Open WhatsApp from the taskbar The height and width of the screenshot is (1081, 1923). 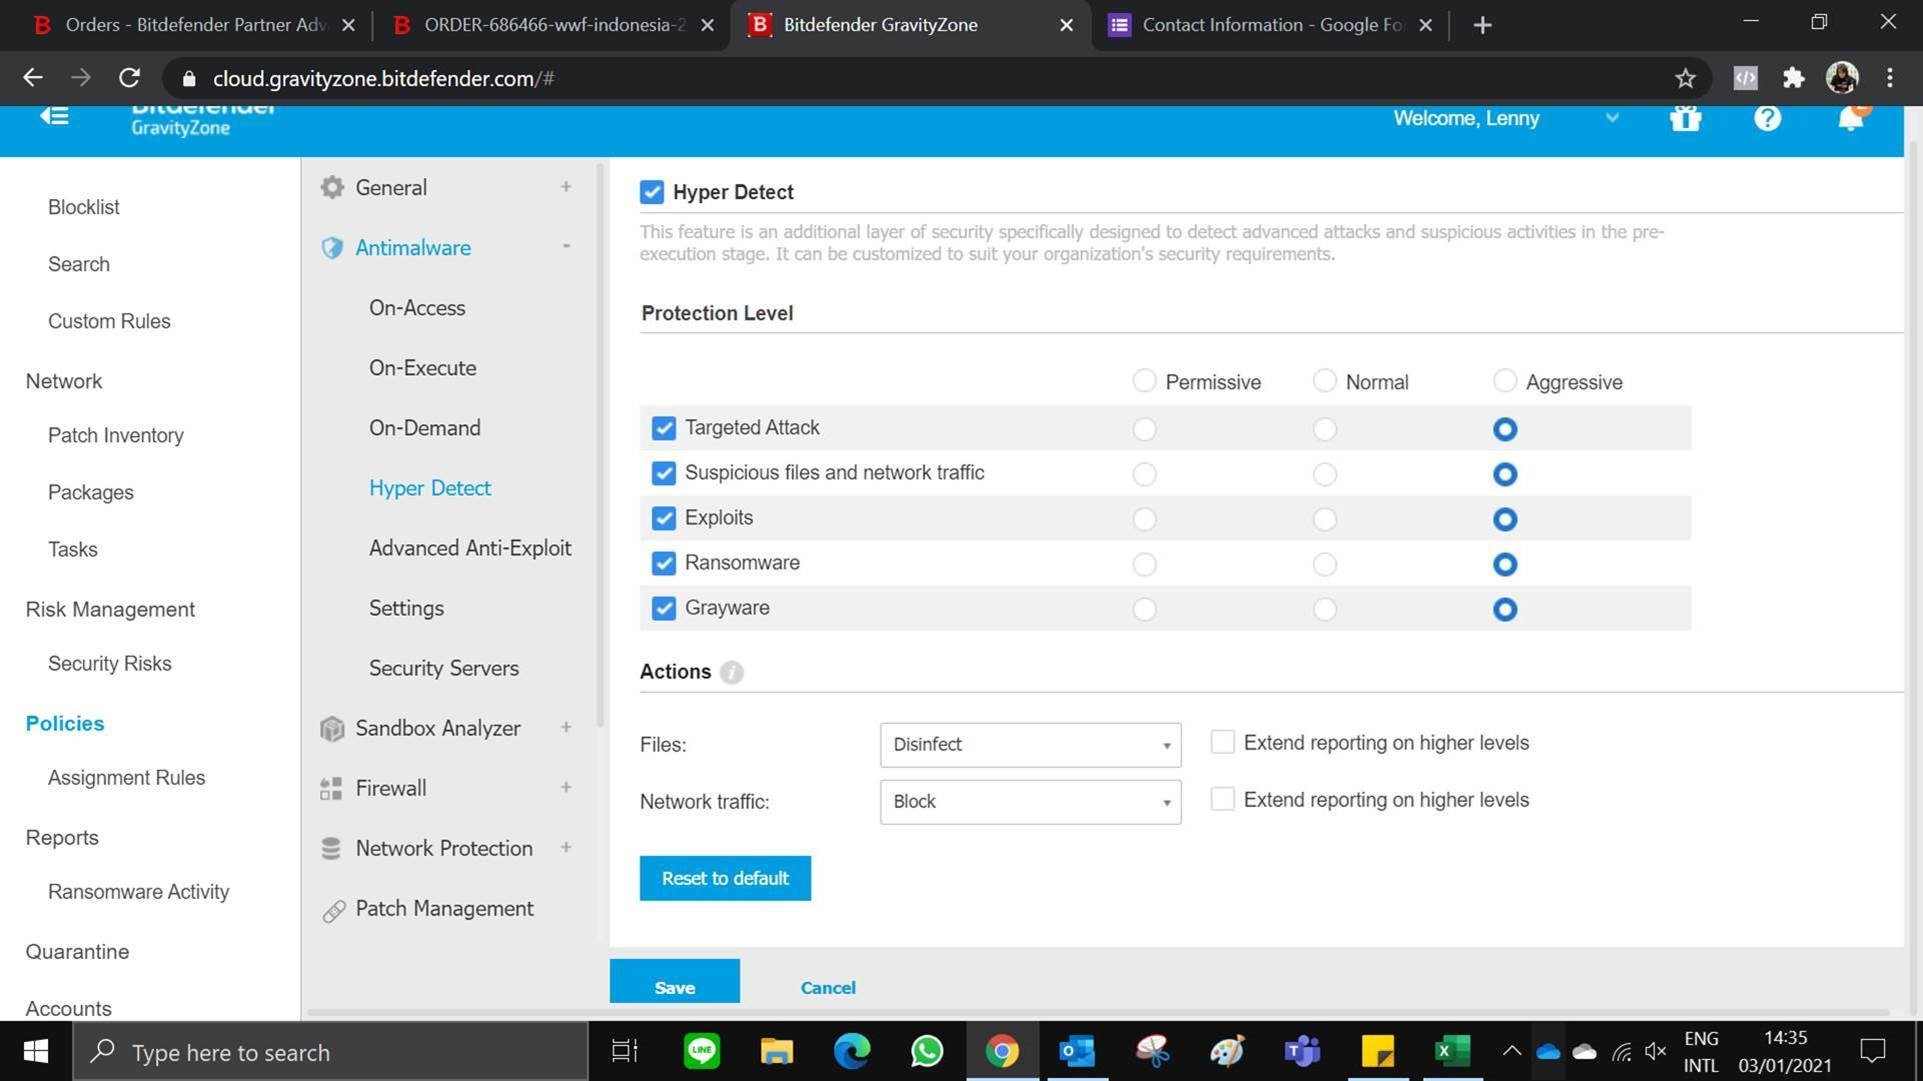(926, 1051)
